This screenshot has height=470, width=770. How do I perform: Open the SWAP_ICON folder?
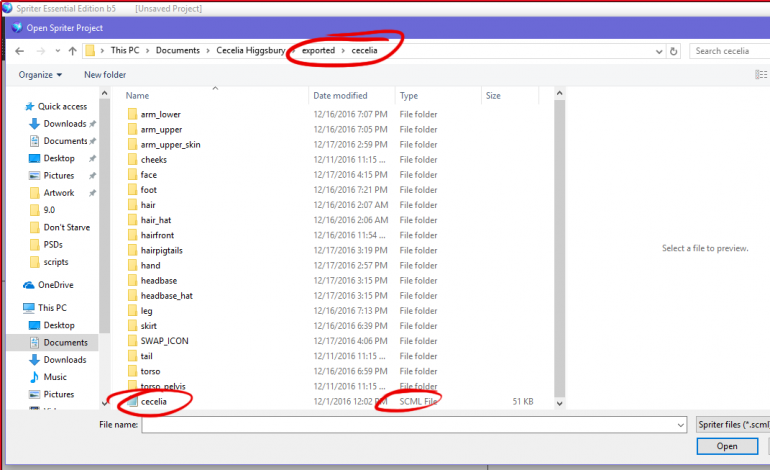(x=164, y=341)
